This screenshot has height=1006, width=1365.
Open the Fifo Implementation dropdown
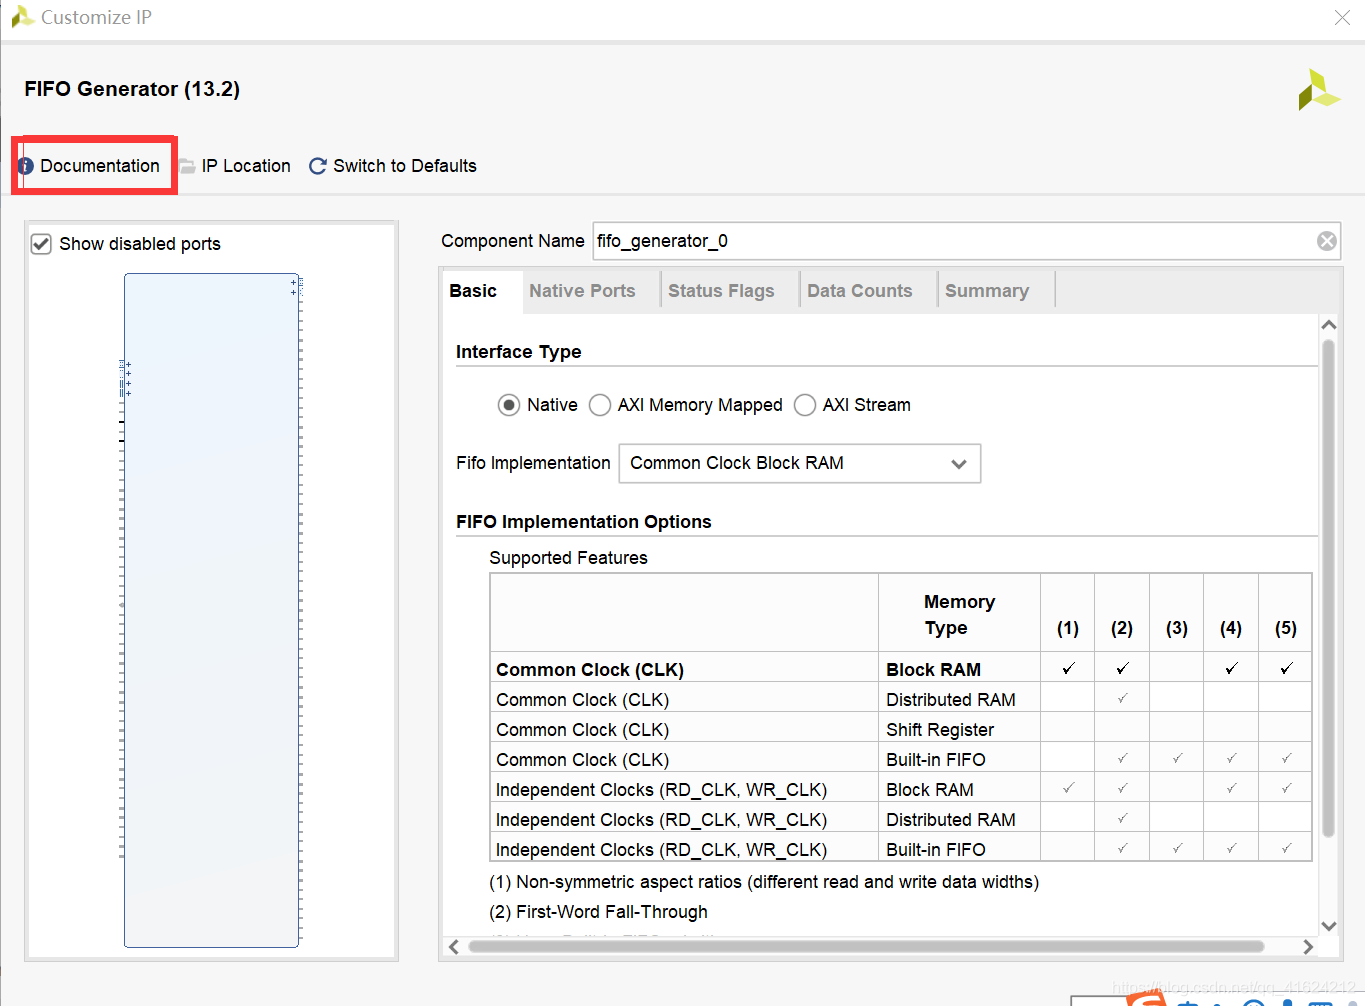800,464
